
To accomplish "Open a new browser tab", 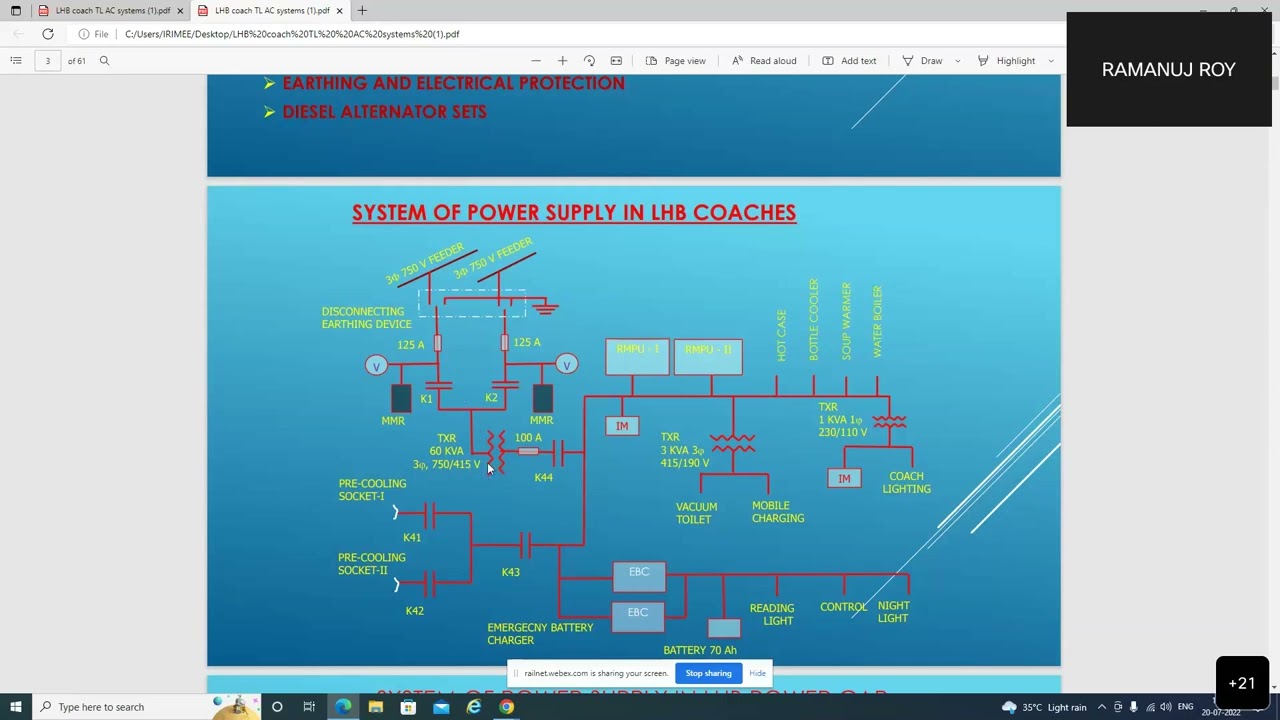I will point(362,11).
